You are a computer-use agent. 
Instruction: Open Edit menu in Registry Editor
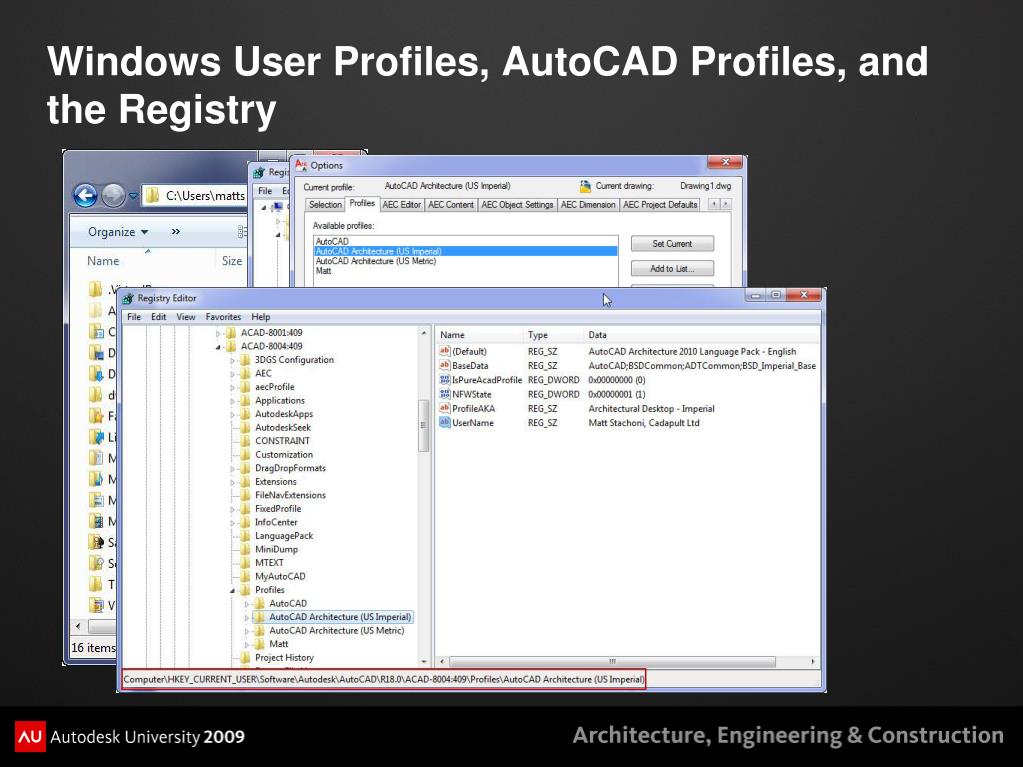pyautogui.click(x=159, y=317)
